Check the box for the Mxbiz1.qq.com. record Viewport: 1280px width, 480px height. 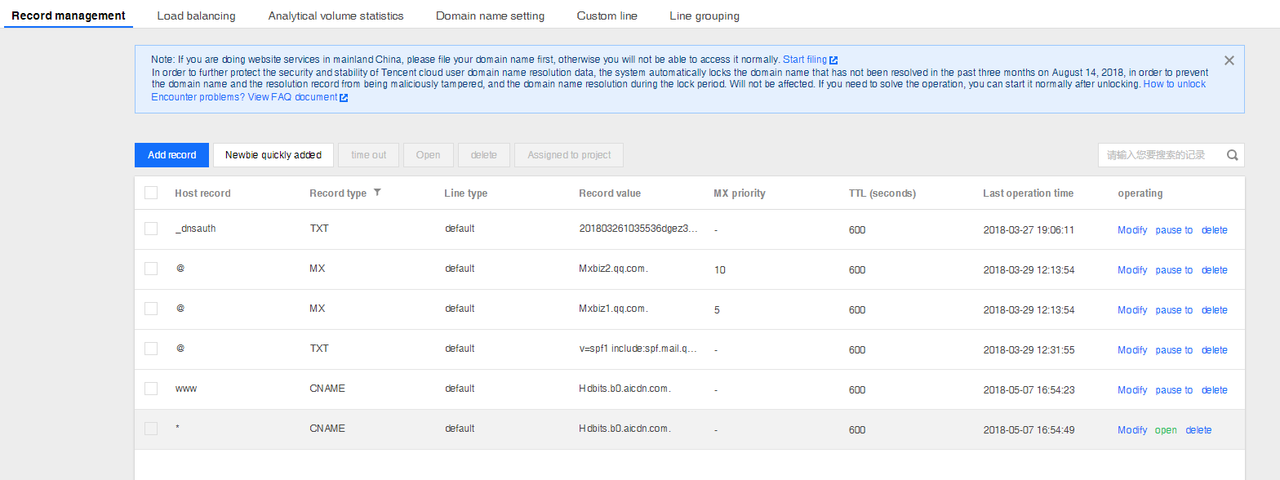point(151,309)
